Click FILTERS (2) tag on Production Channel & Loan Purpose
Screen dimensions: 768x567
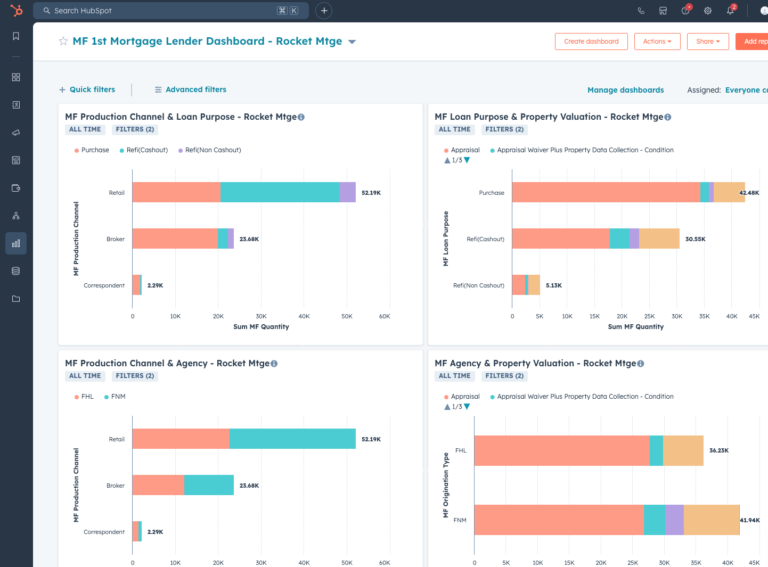pos(135,129)
